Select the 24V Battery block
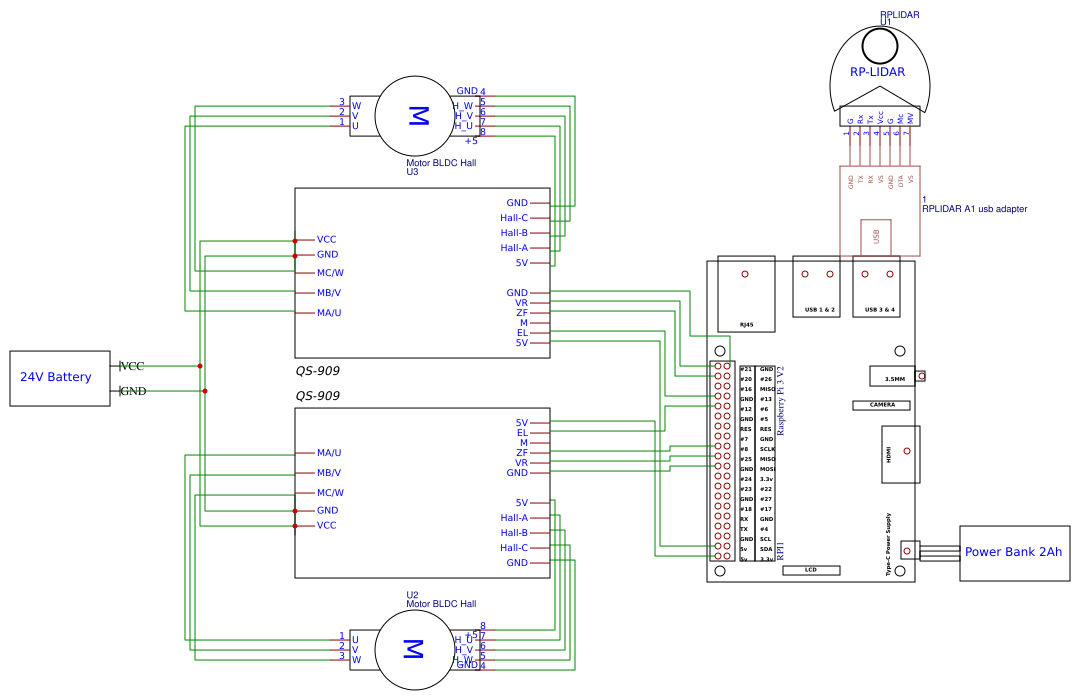This screenshot has height=700, width=1080. click(60, 378)
